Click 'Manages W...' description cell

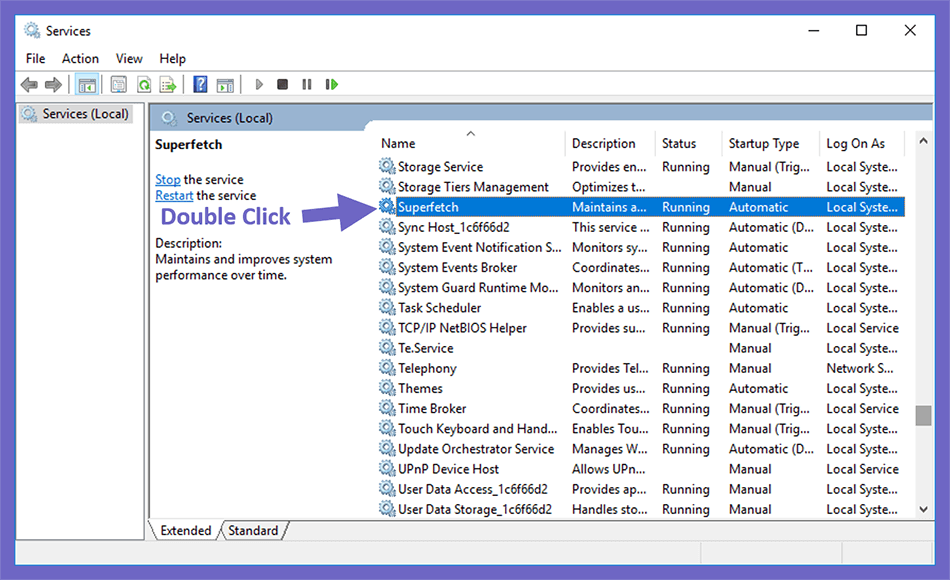tap(610, 448)
